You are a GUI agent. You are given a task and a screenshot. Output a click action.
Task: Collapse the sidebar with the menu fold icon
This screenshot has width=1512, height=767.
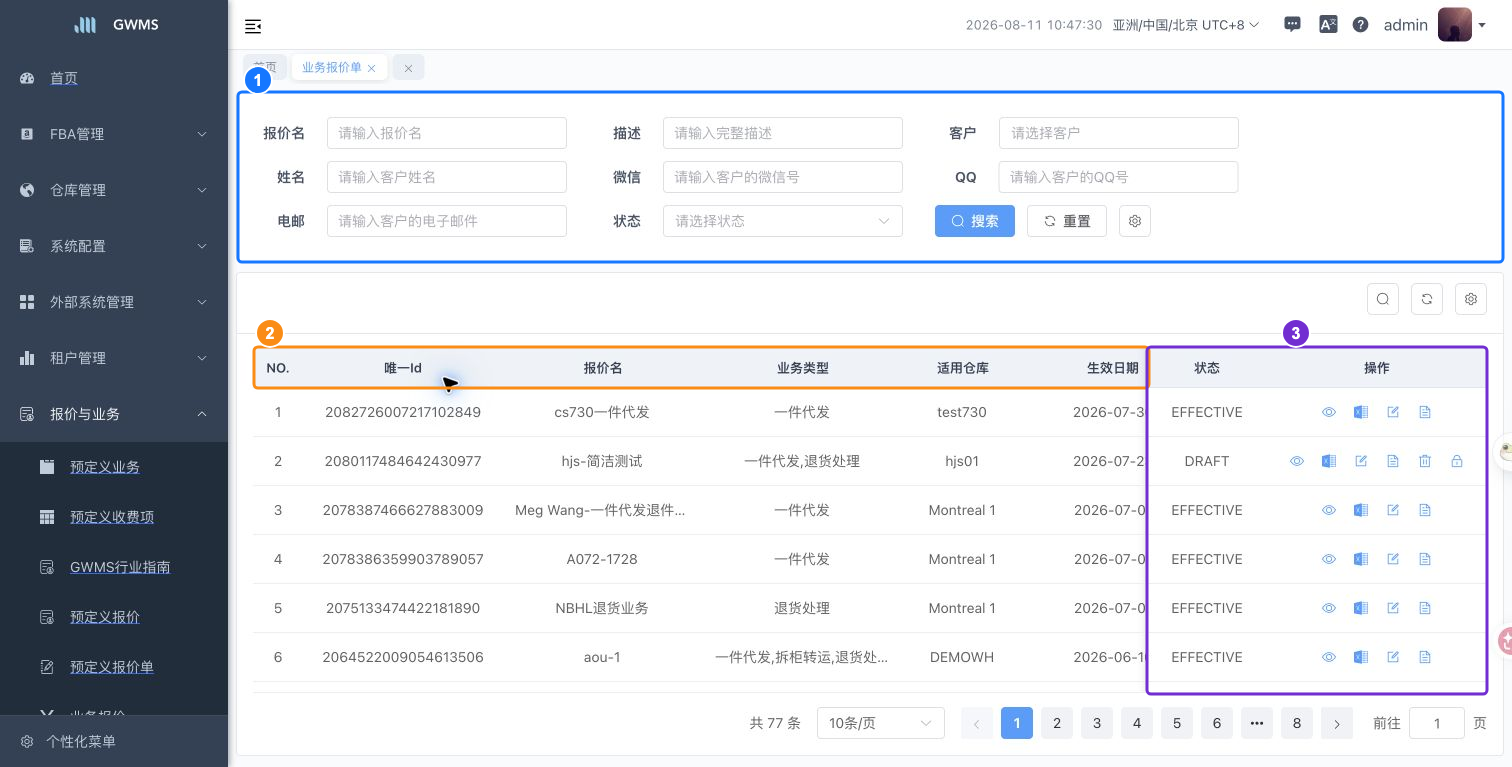pyautogui.click(x=253, y=26)
